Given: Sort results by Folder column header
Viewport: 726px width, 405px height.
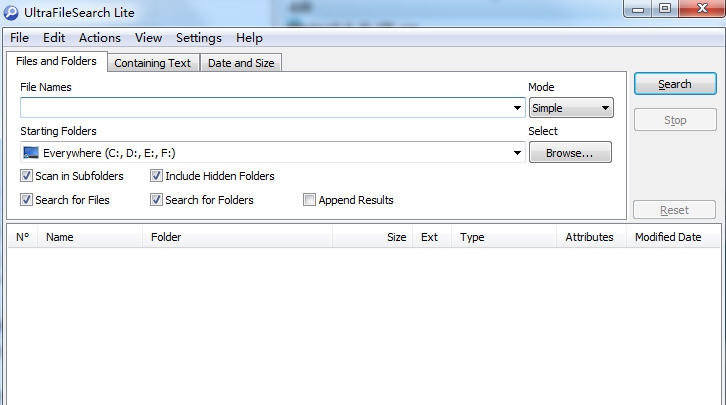Looking at the screenshot, I should (x=238, y=237).
